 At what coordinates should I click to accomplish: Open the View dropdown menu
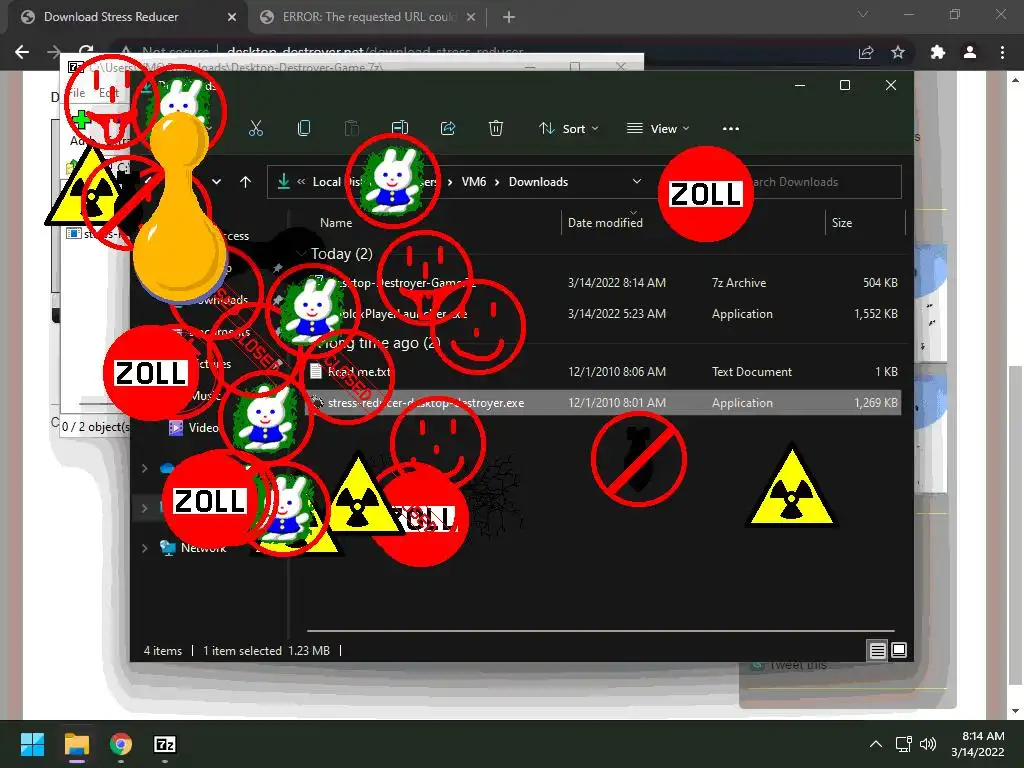point(658,129)
